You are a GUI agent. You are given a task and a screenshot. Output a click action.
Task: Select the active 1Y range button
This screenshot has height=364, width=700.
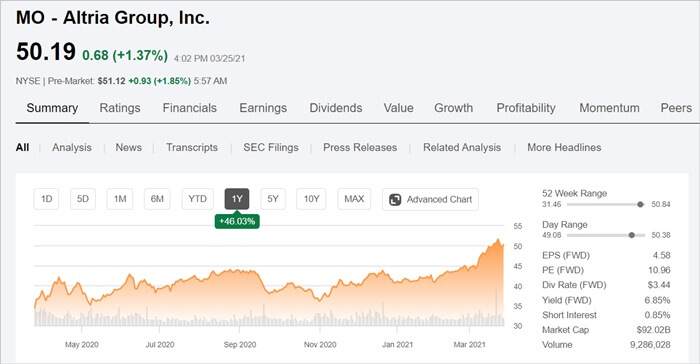coord(237,199)
